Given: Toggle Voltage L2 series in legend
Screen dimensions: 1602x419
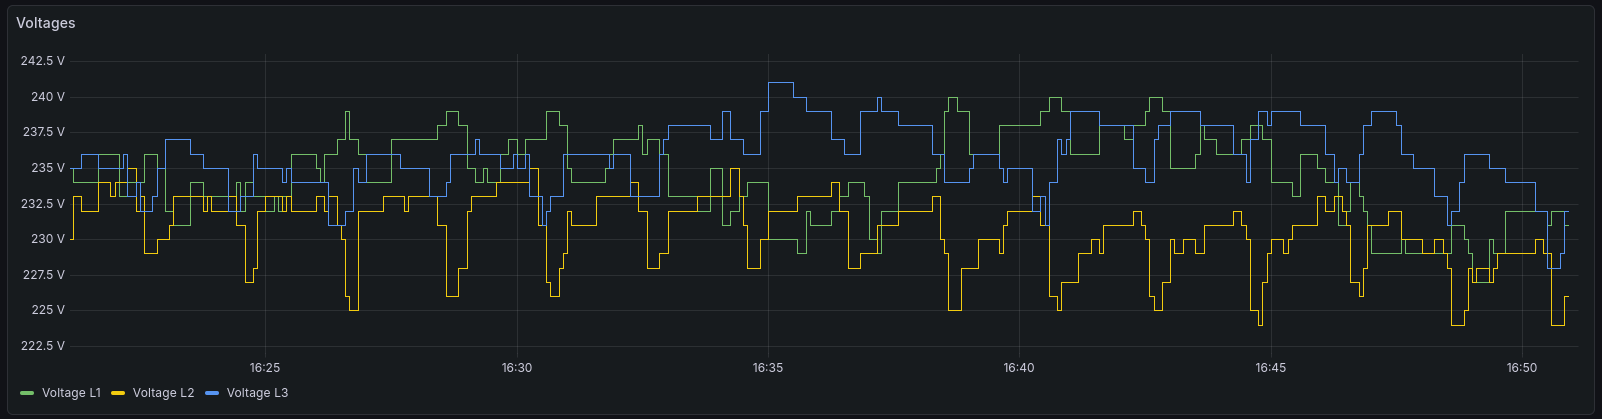Looking at the screenshot, I should tap(163, 393).
